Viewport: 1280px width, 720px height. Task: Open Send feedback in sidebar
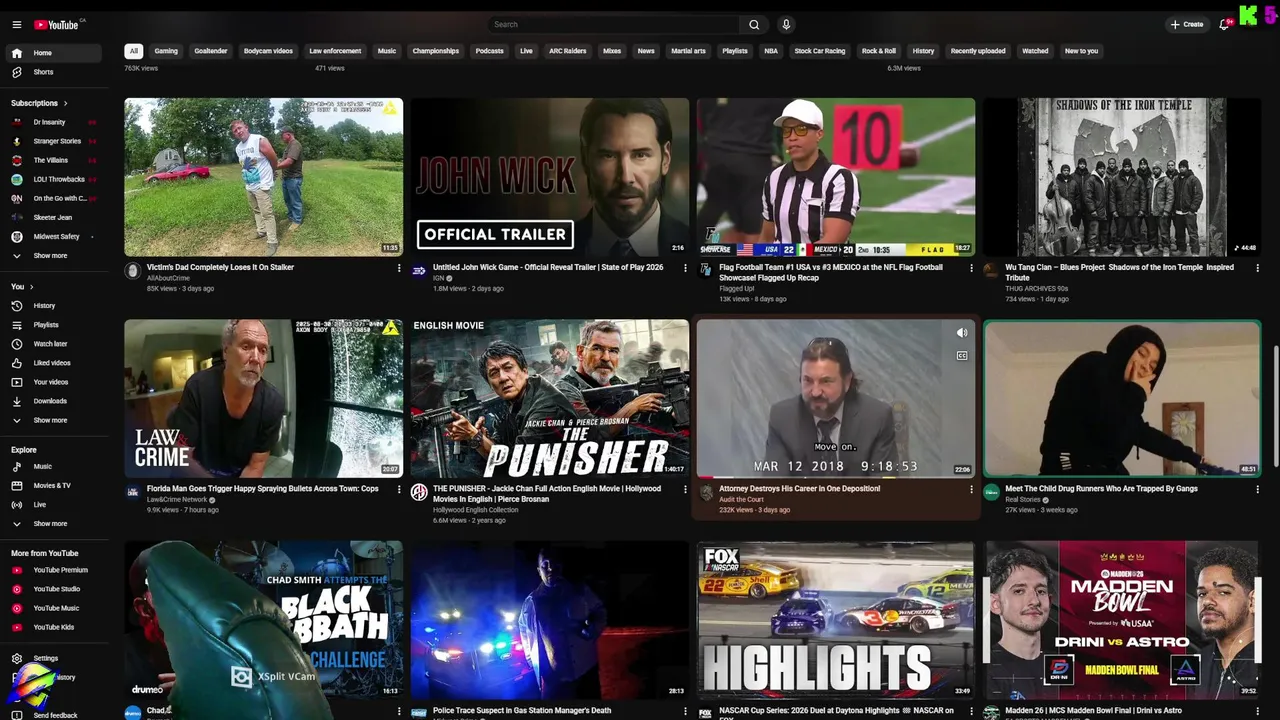[55, 715]
